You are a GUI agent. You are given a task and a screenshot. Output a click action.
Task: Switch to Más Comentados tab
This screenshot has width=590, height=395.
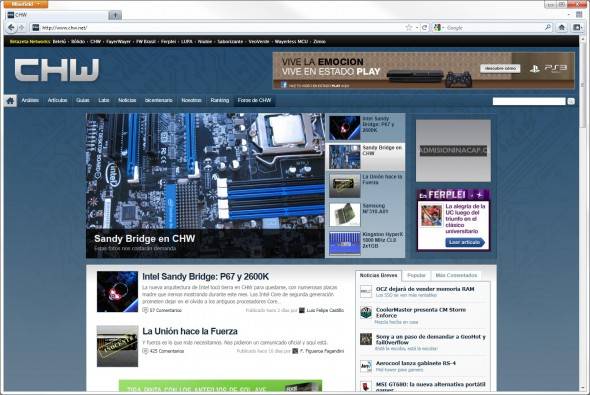tap(456, 275)
